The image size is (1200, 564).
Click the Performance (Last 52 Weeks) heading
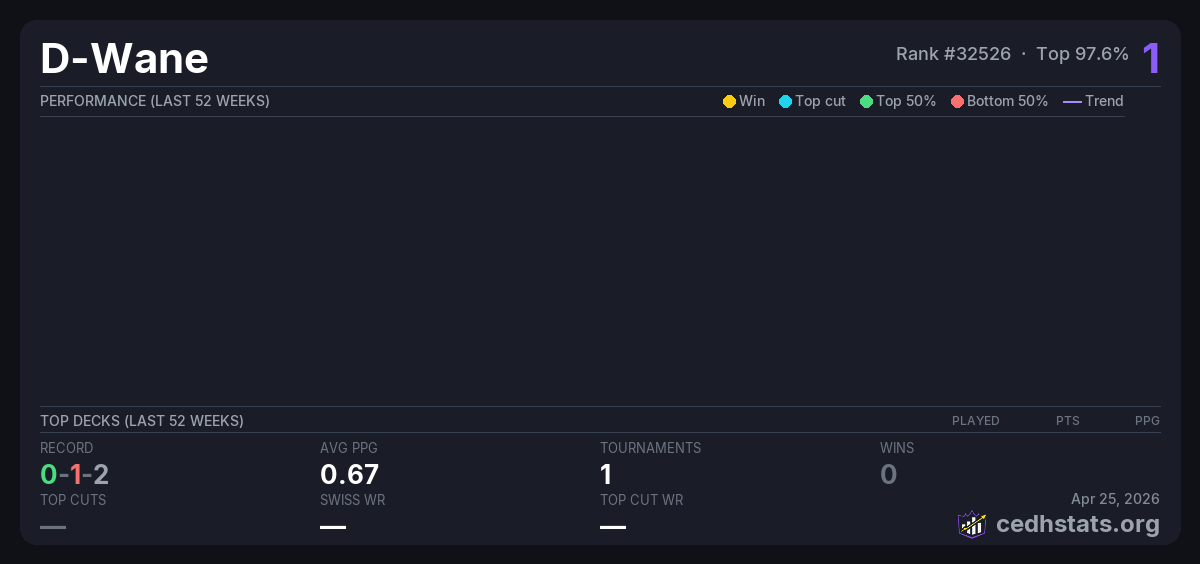(154, 101)
